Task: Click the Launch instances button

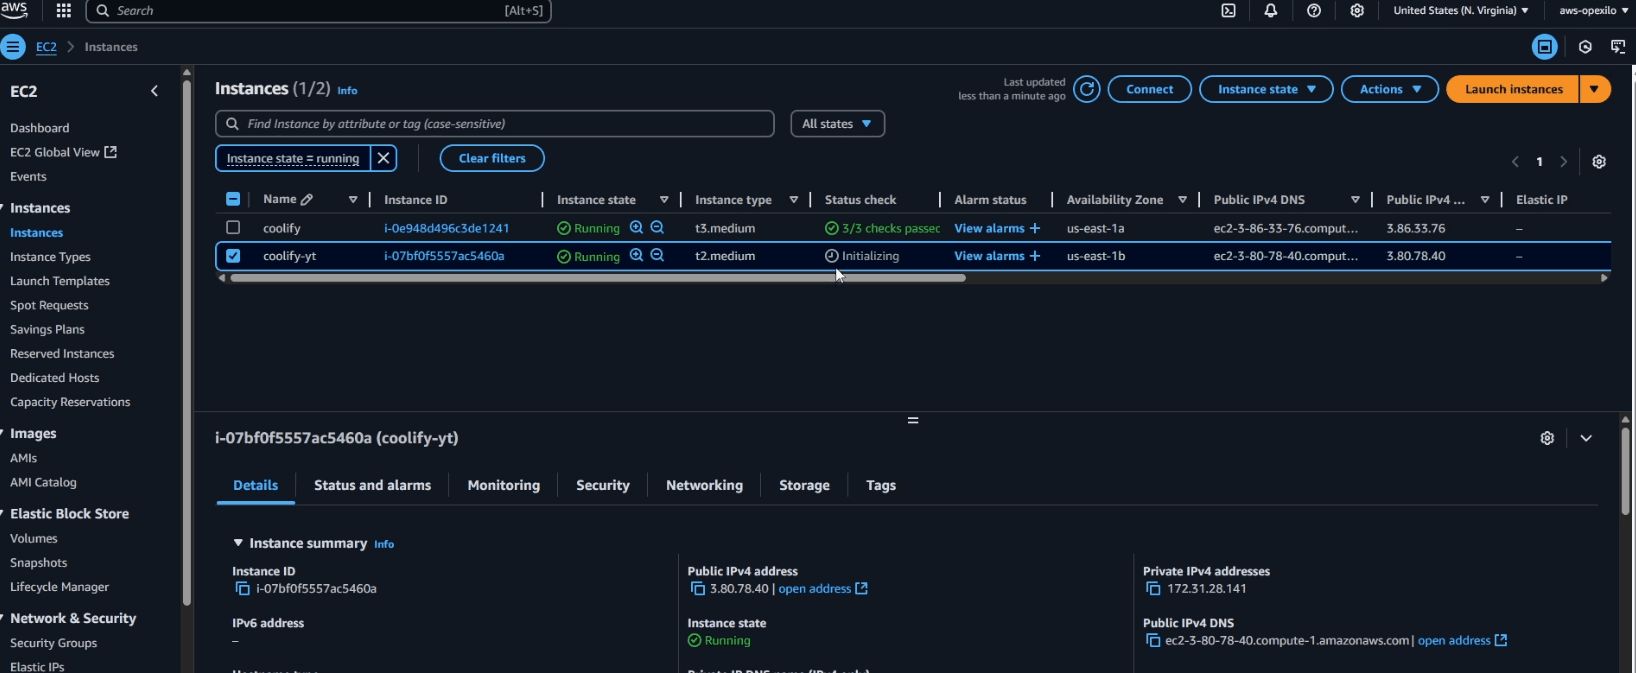Action: point(1513,89)
